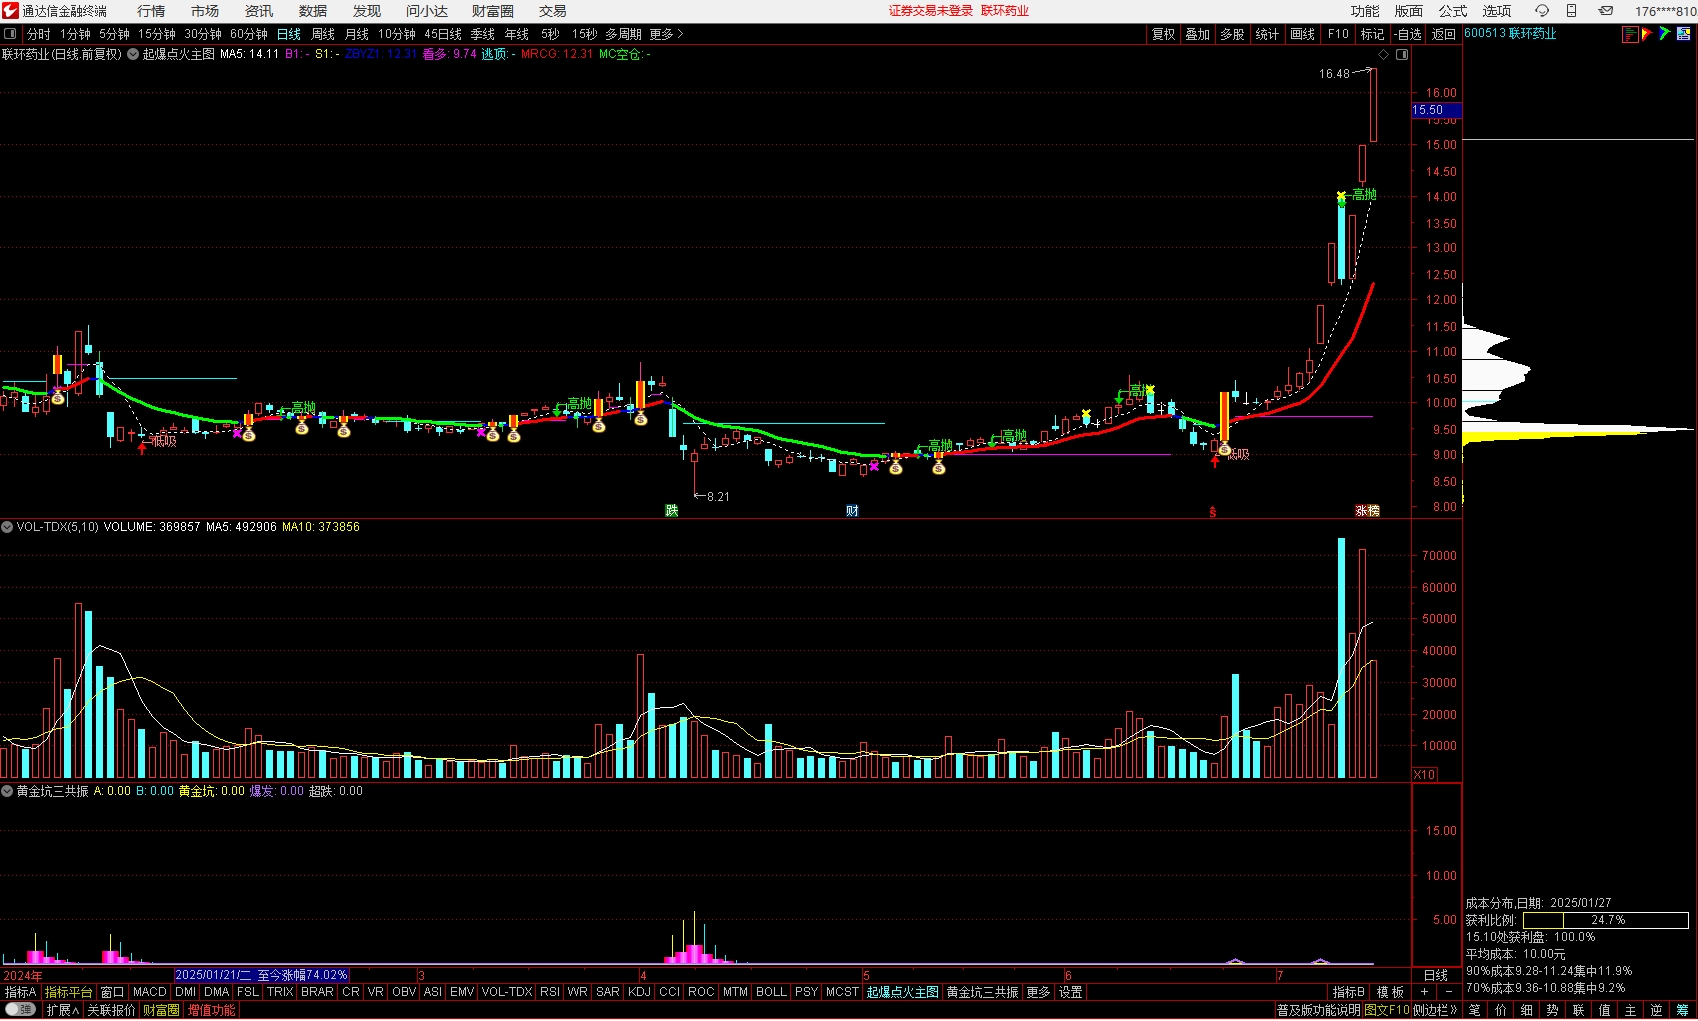Image resolution: width=1698 pixels, height=1021 pixels.
Task: Click the blue window layout icon at far right
Action: coord(1683,34)
